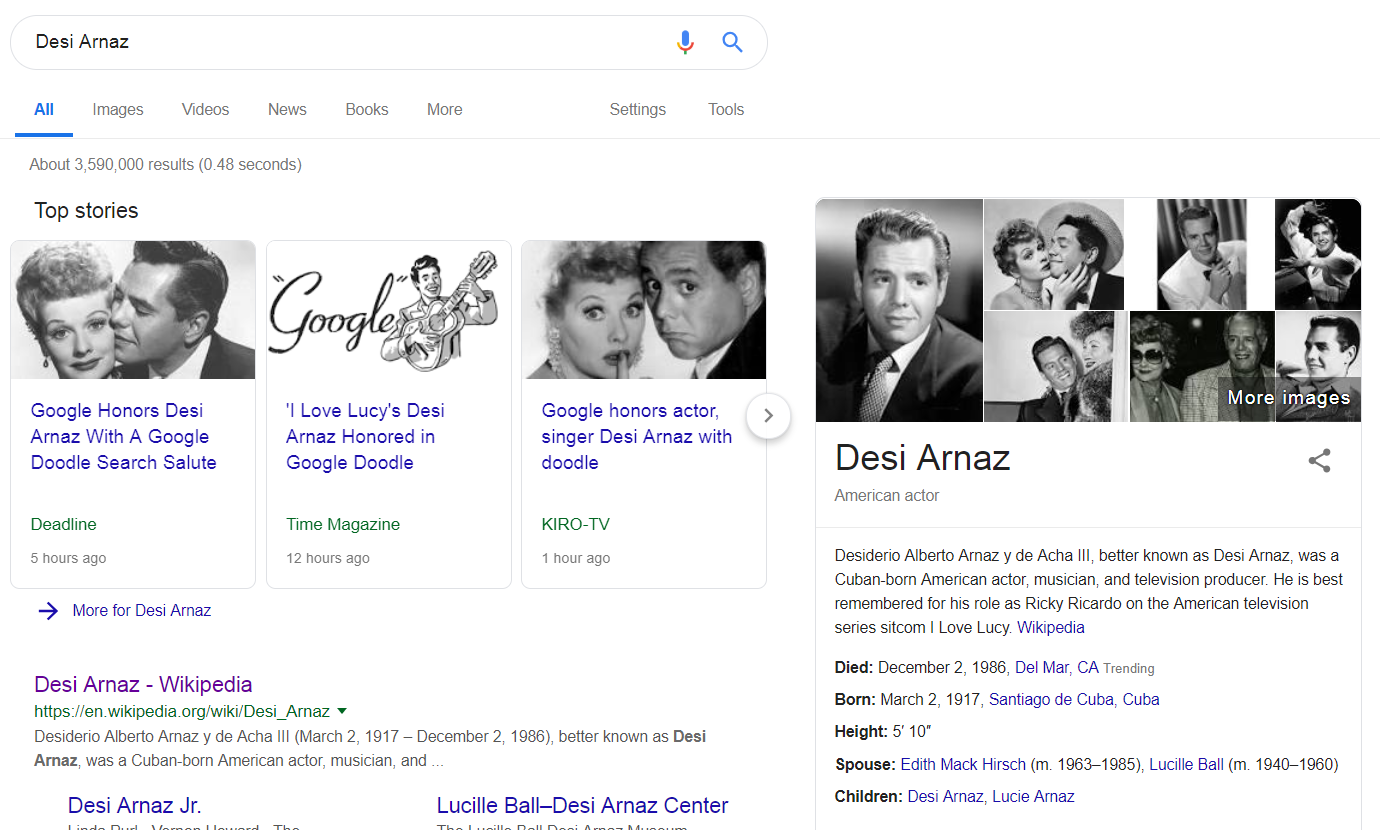Open search Settings
Viewport: 1380px width, 830px height.
(638, 110)
